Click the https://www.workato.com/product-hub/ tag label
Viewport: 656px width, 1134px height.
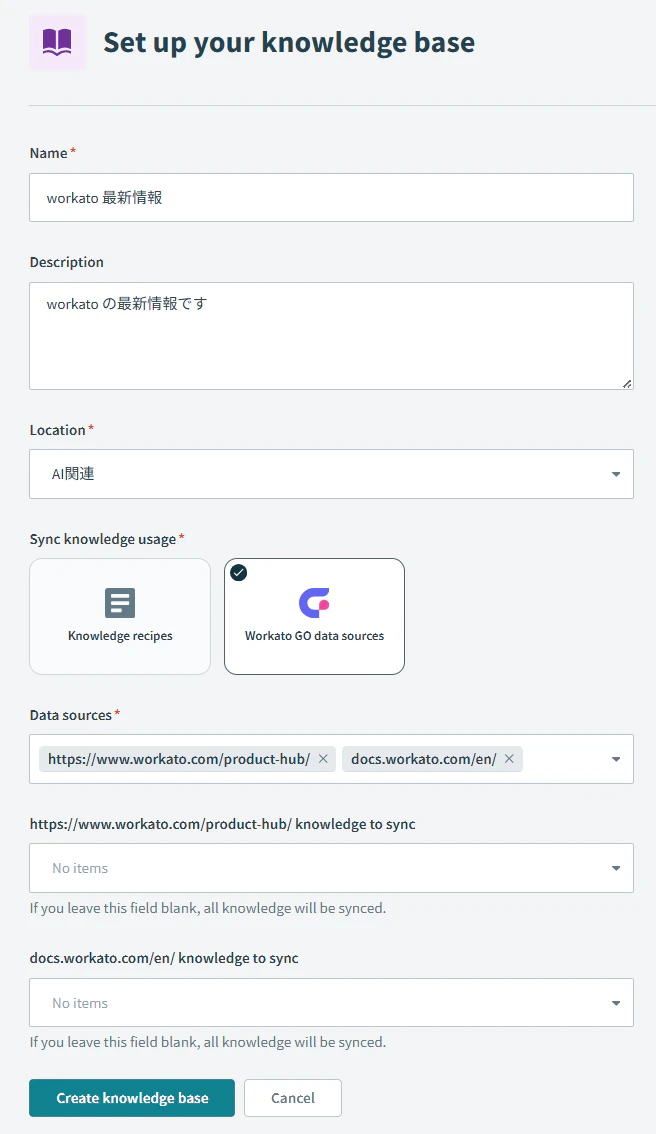point(179,759)
